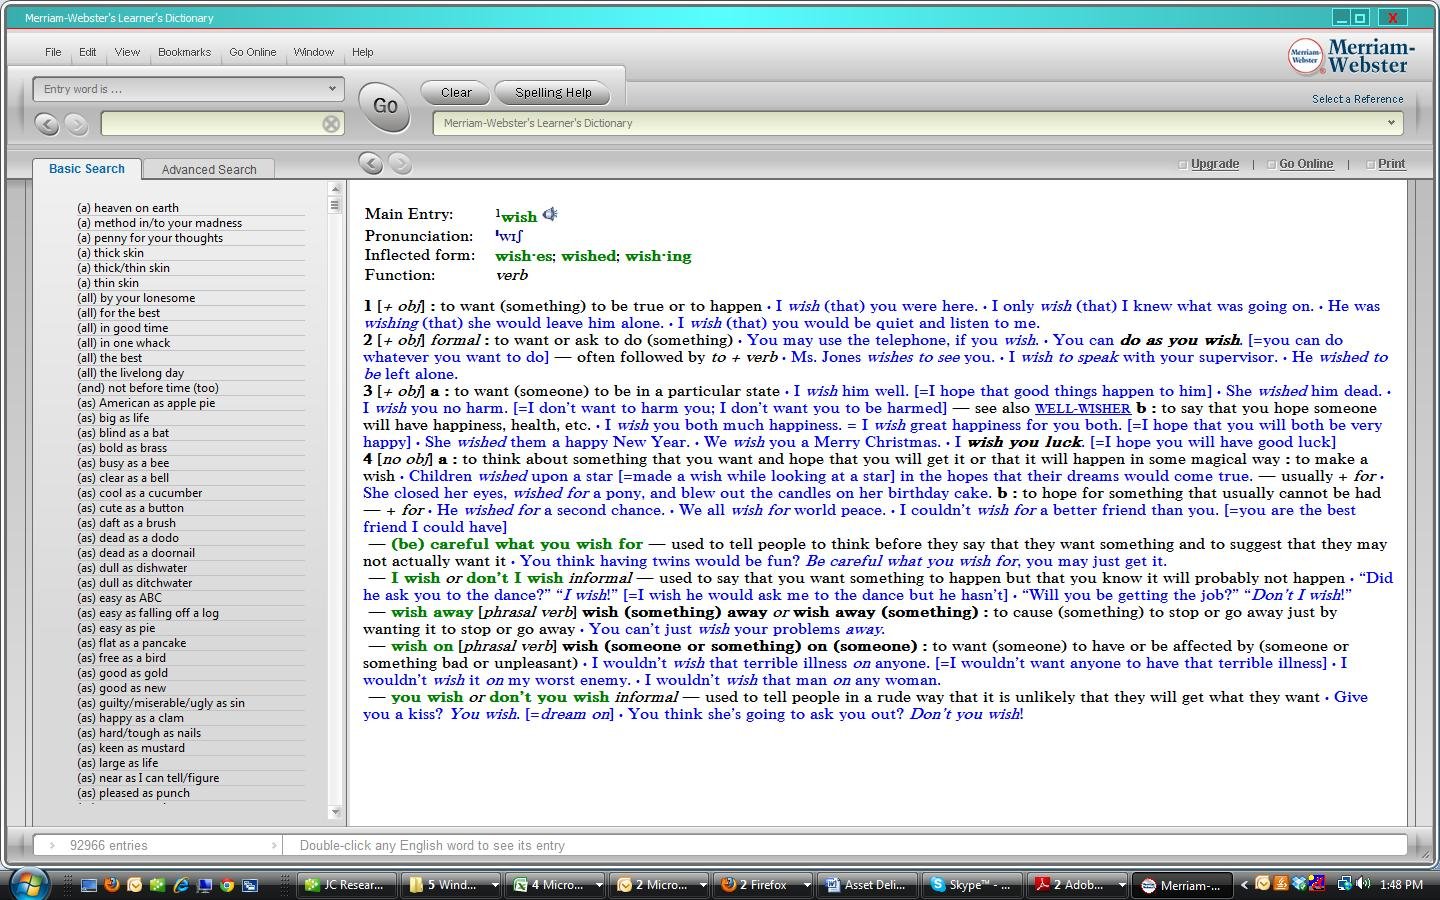Click the Print link
1440x900 pixels.
pos(1391,164)
